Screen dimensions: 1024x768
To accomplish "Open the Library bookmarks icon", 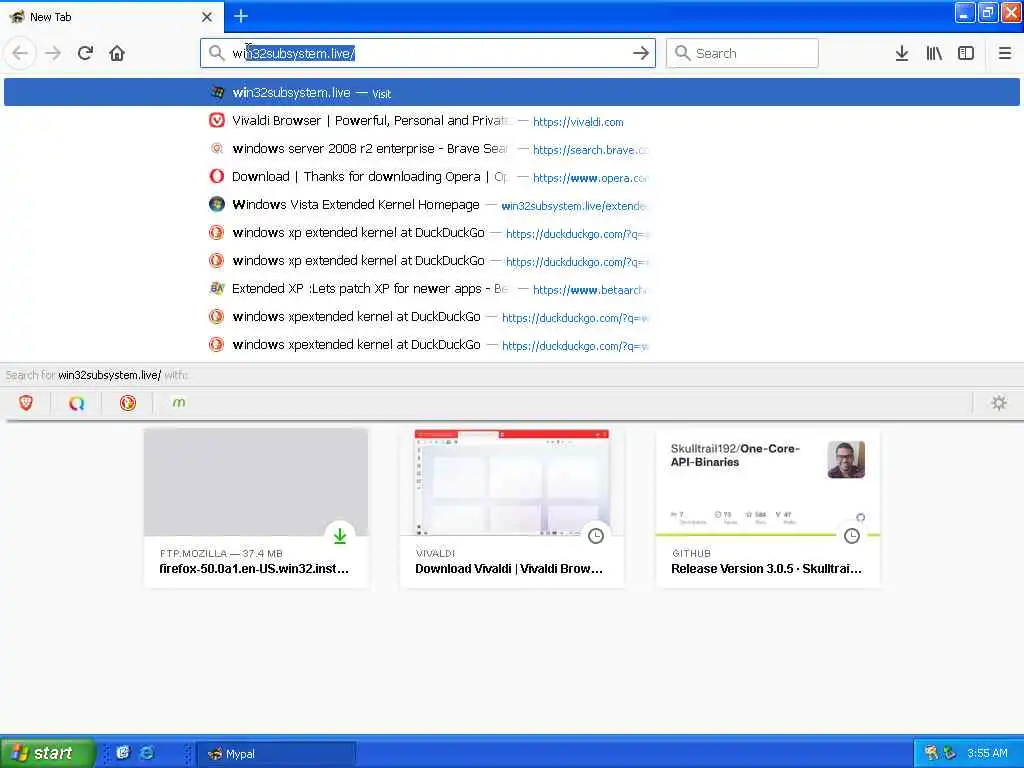I will pyautogui.click(x=934, y=53).
